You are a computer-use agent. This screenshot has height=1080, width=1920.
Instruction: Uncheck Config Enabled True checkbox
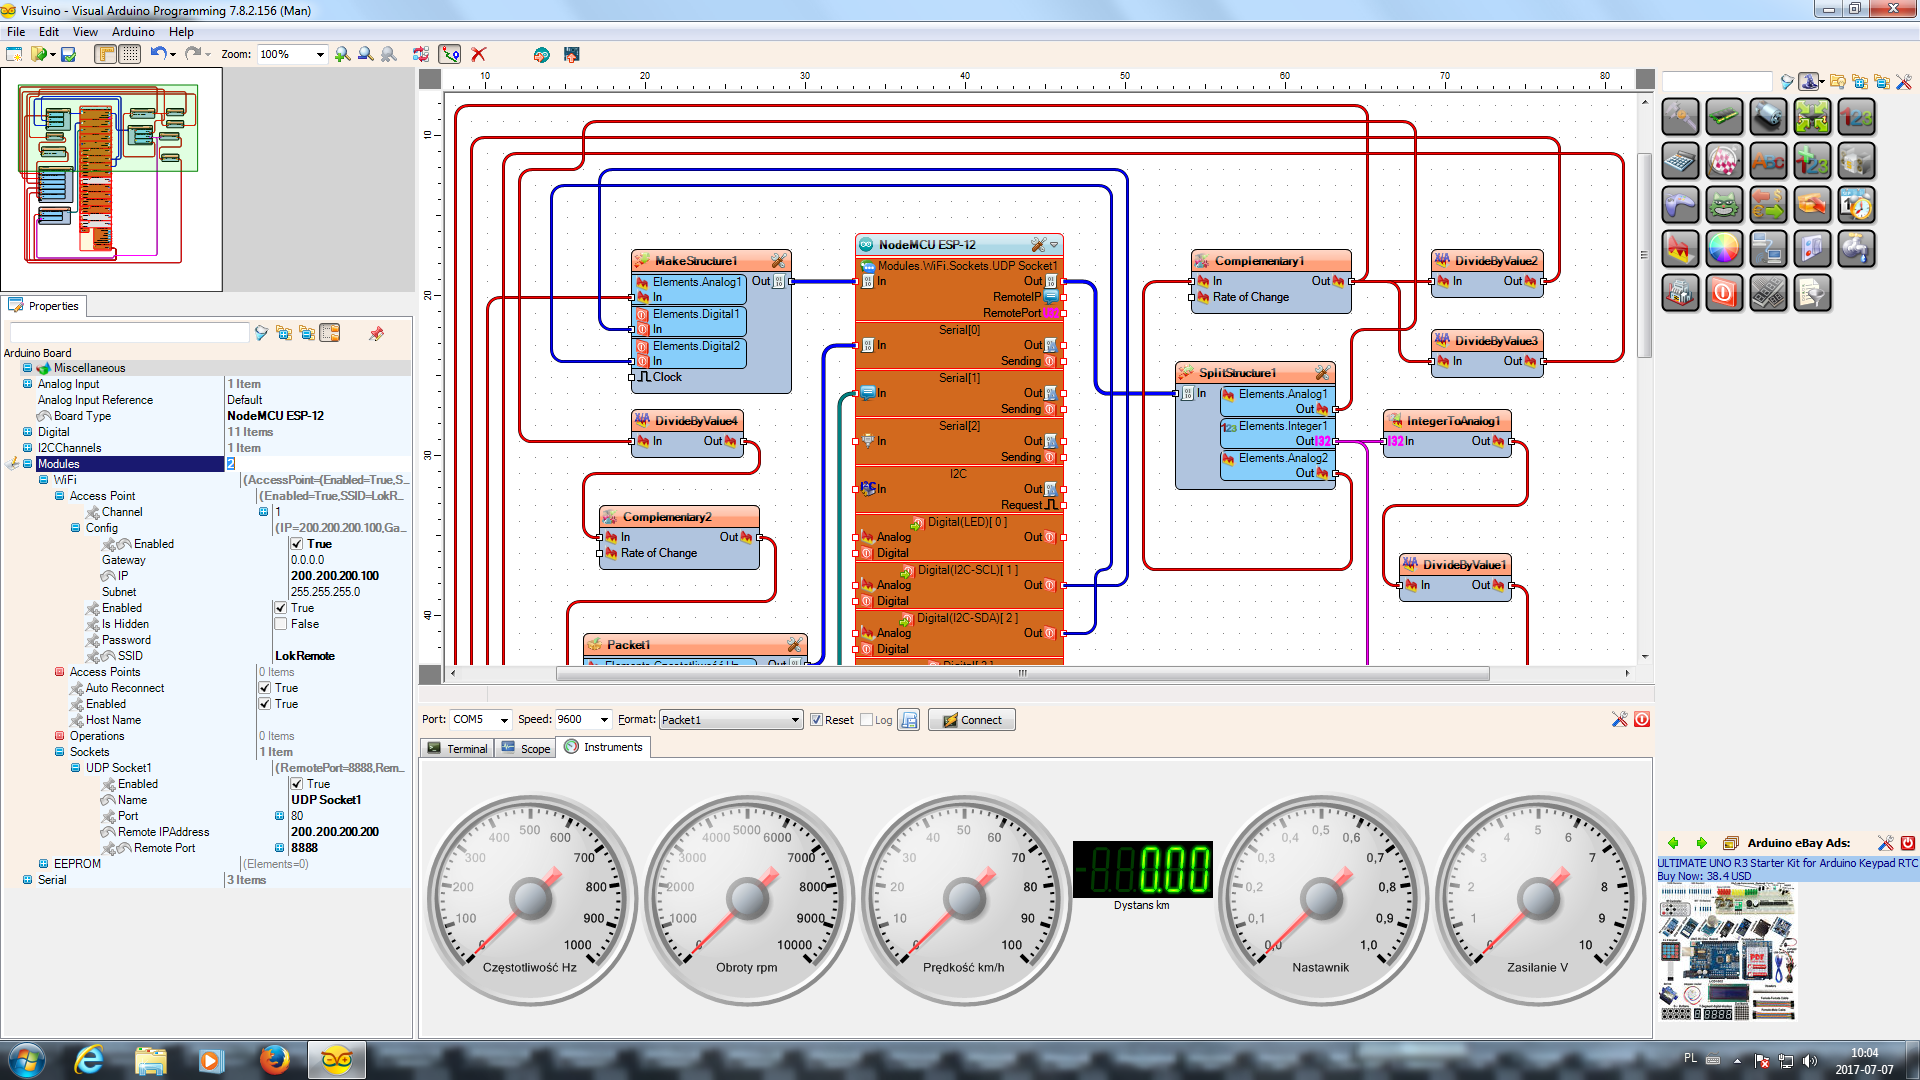coord(296,544)
